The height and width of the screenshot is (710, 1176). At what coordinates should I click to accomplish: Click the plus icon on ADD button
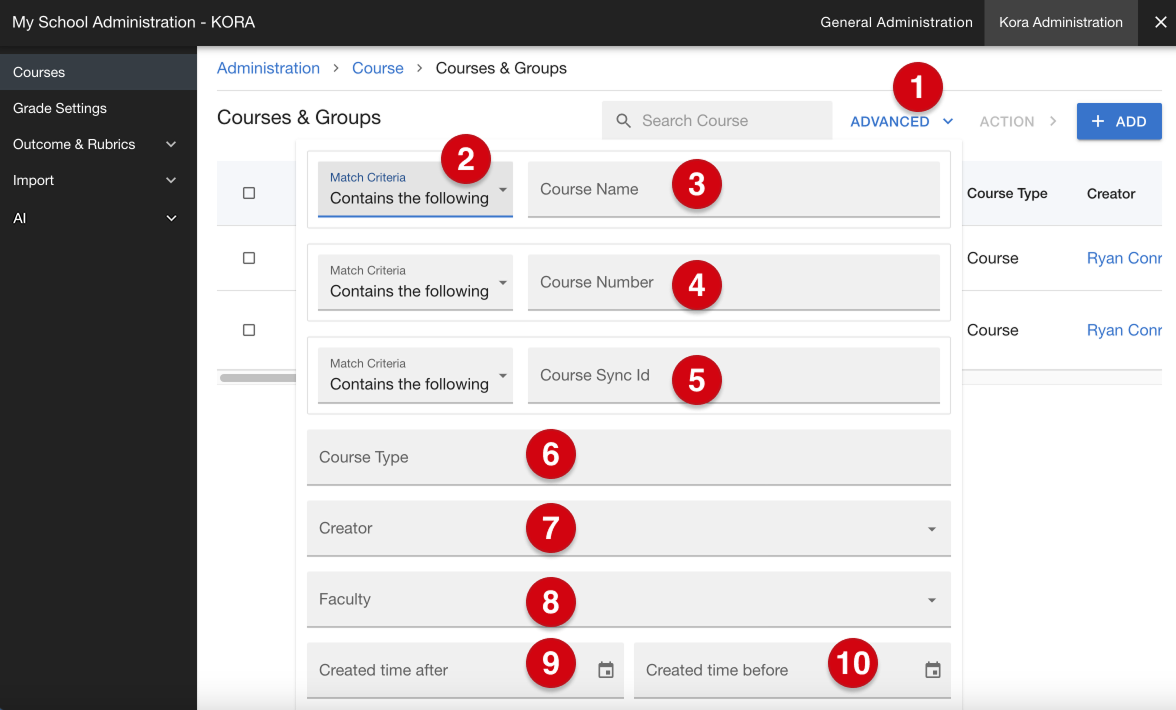(1097, 121)
